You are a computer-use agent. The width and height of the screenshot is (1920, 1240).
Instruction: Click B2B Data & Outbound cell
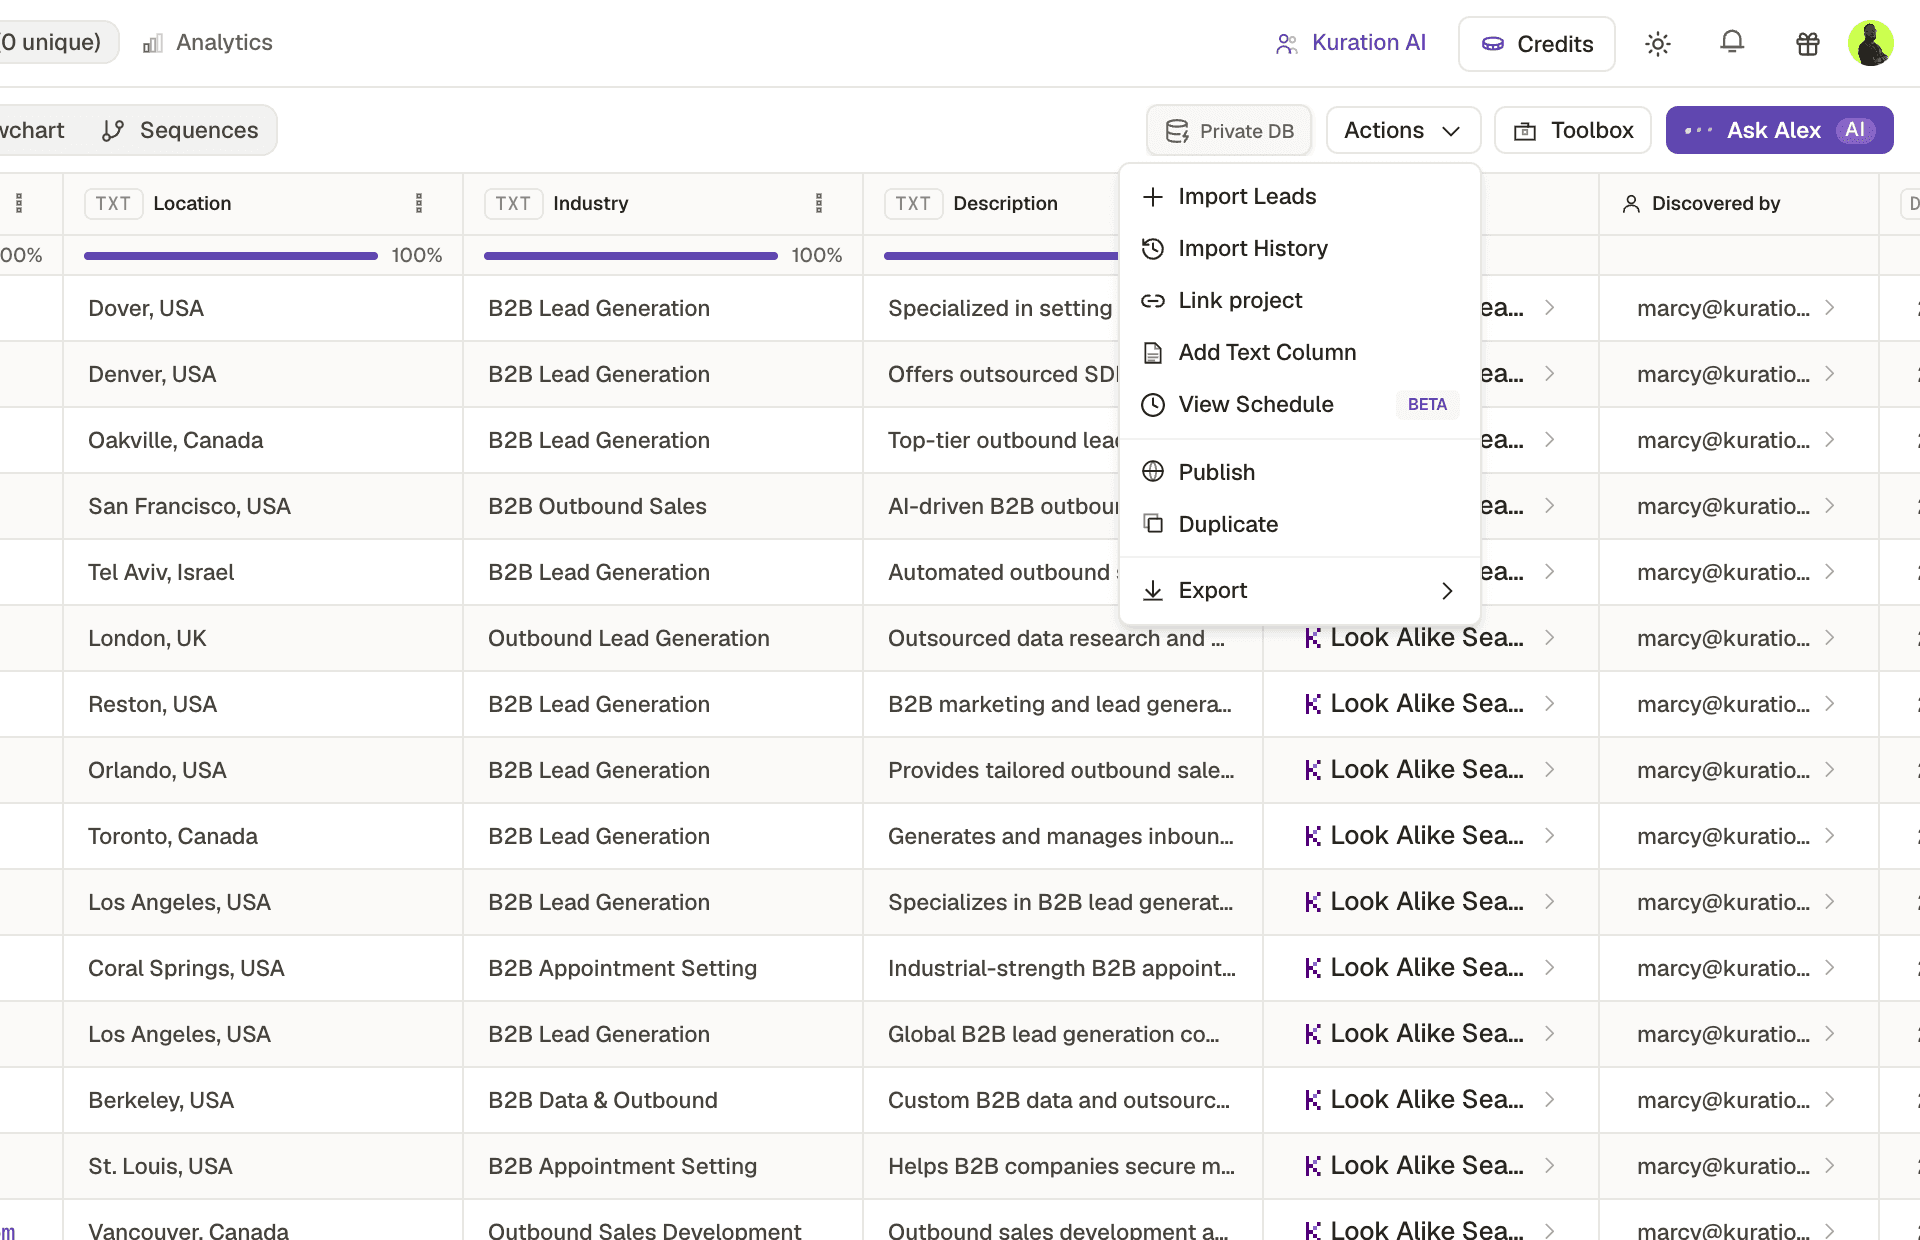coord(663,1101)
